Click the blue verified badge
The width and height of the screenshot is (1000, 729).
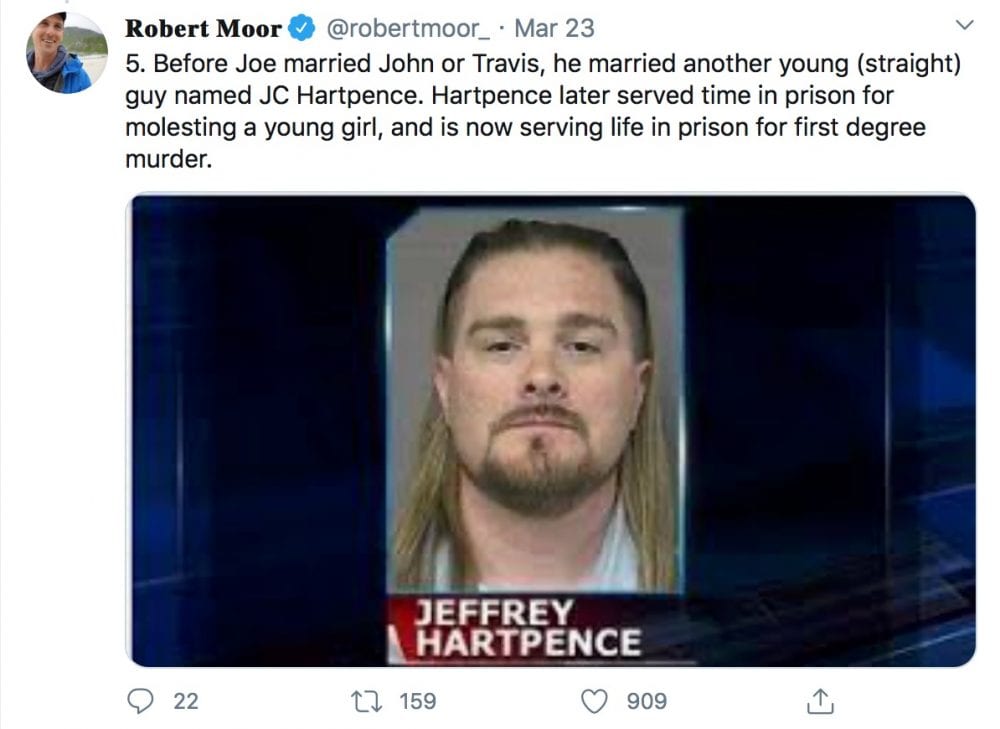coord(302,28)
